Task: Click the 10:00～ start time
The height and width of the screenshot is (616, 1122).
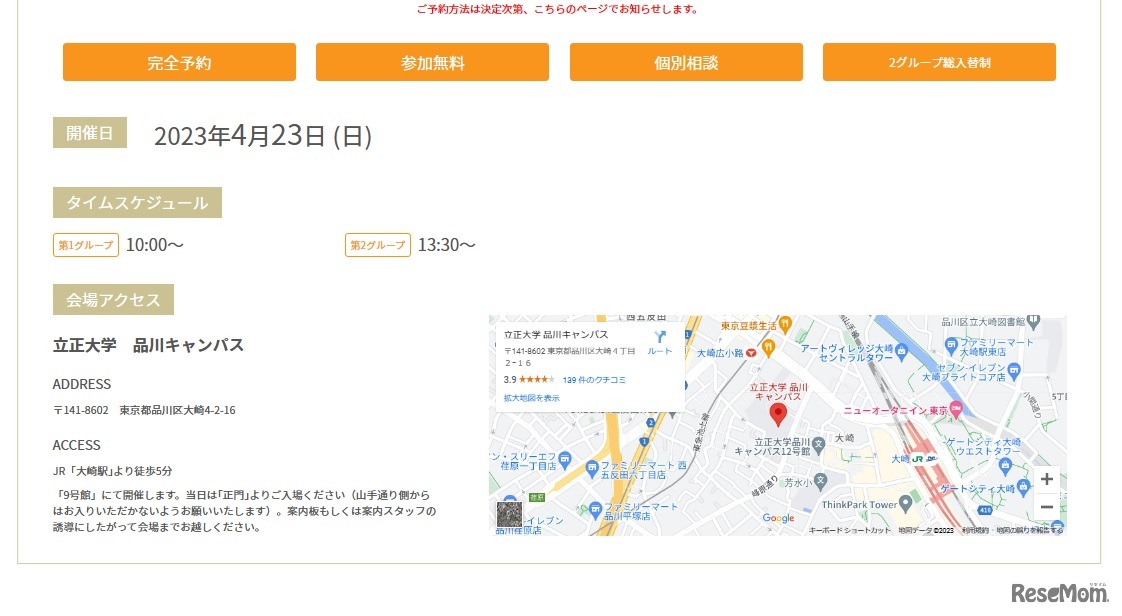Action: [155, 245]
